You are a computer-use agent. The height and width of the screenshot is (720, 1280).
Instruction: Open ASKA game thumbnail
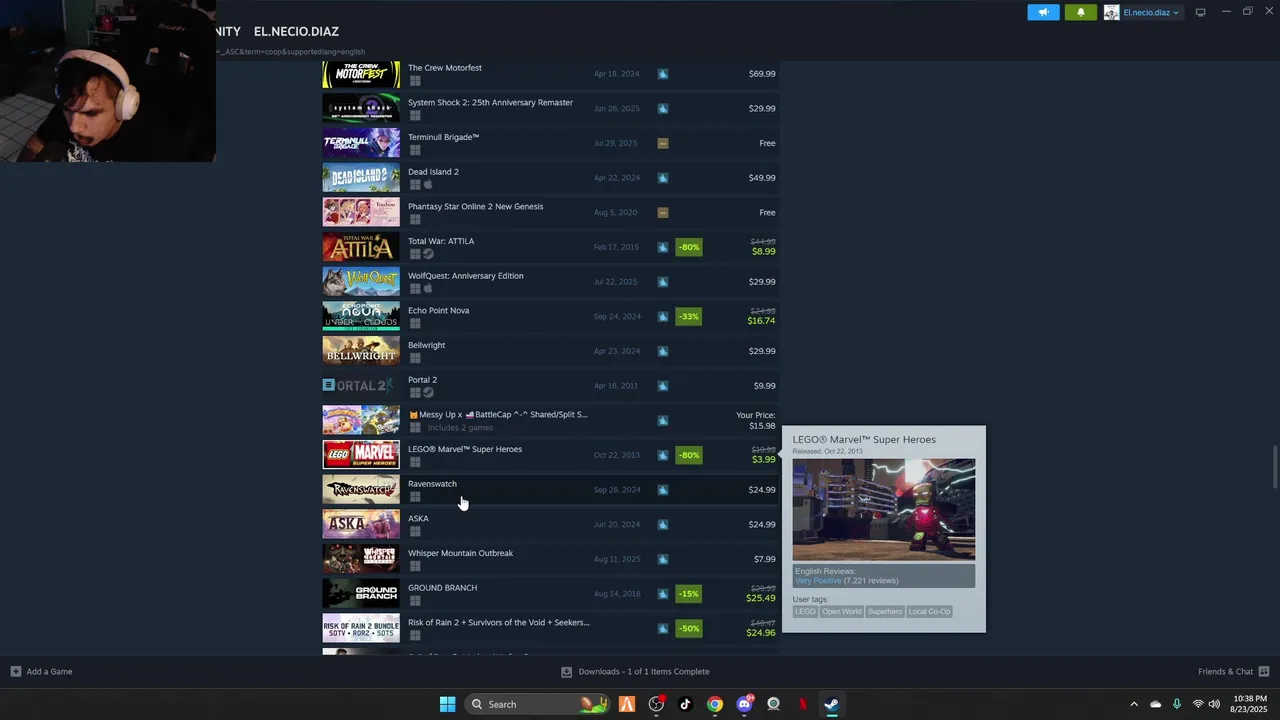361,524
